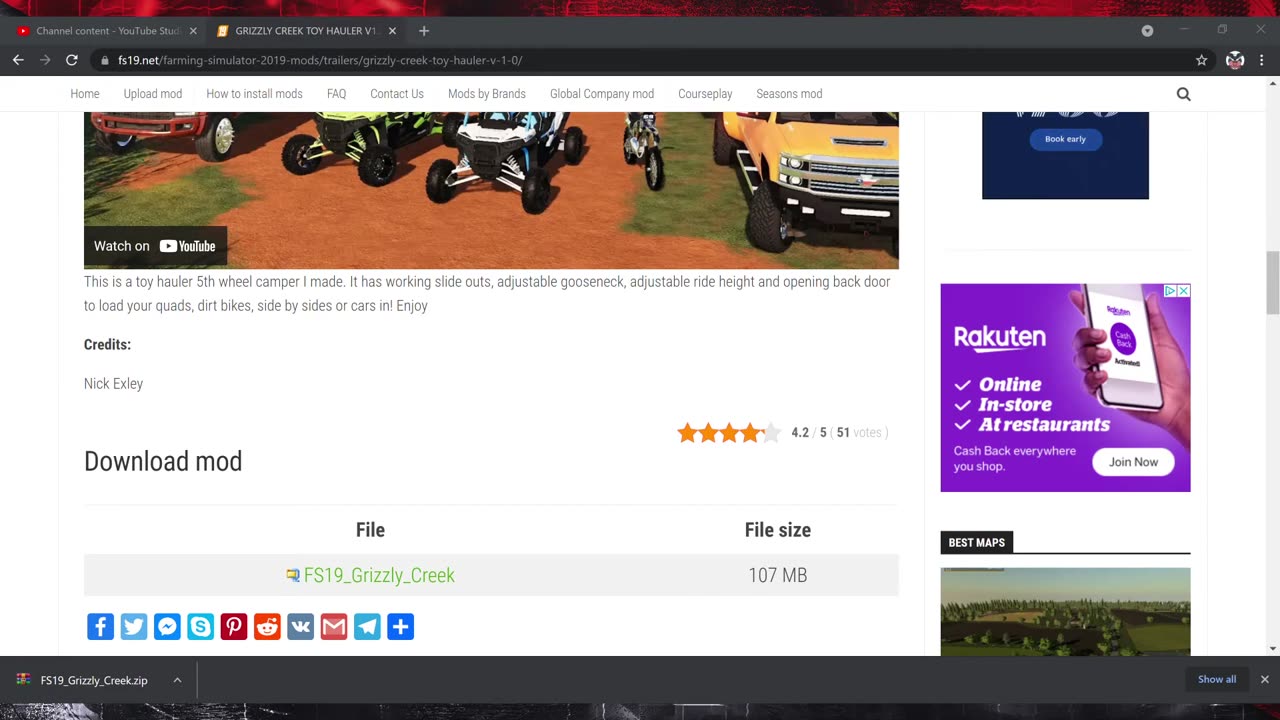The height and width of the screenshot is (720, 1280).
Task: Open the blue plus More share options
Action: 401,627
